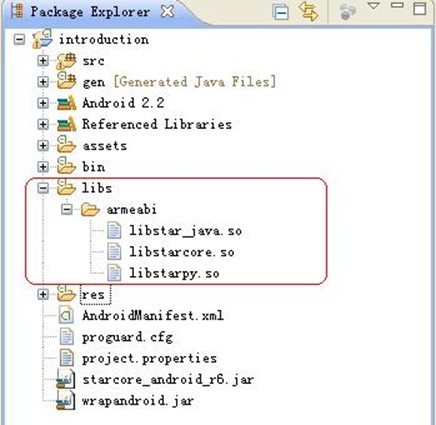
Task: Click the project.properties file icon
Action: coord(66,358)
